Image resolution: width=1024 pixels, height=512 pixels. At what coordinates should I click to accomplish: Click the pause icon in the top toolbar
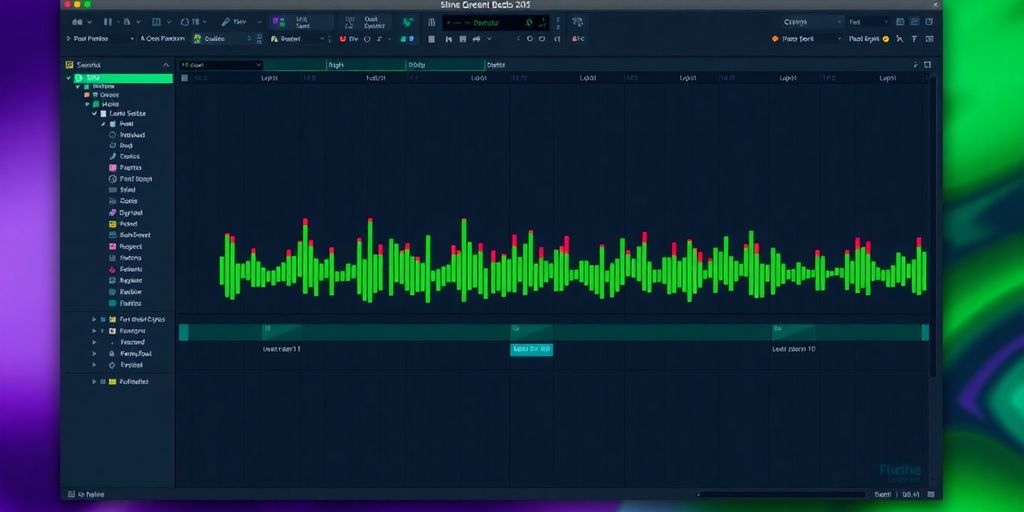[x=109, y=21]
